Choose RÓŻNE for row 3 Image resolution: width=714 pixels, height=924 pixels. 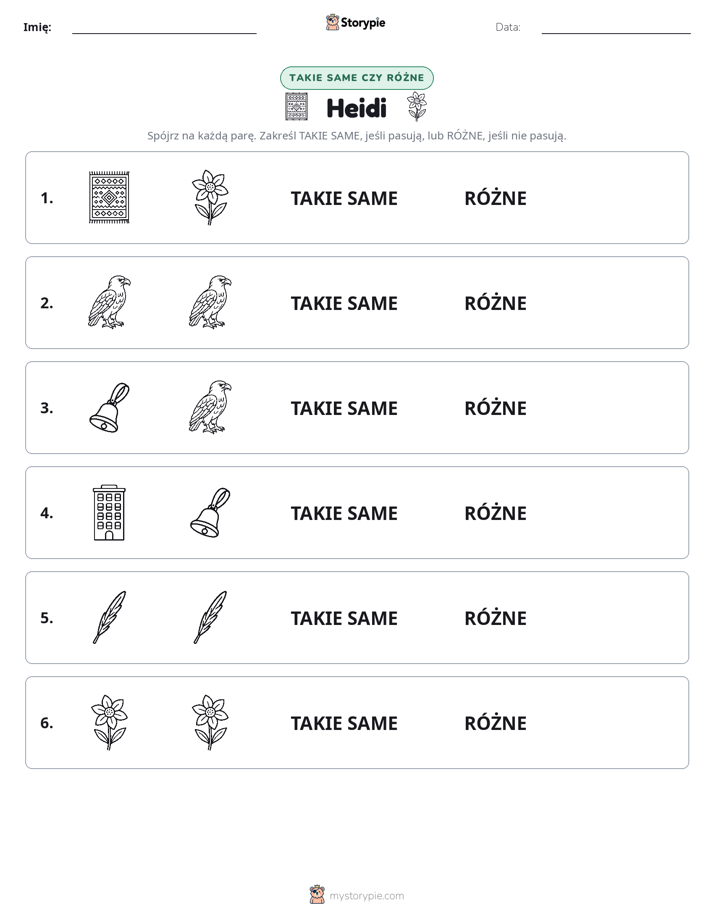click(x=495, y=408)
